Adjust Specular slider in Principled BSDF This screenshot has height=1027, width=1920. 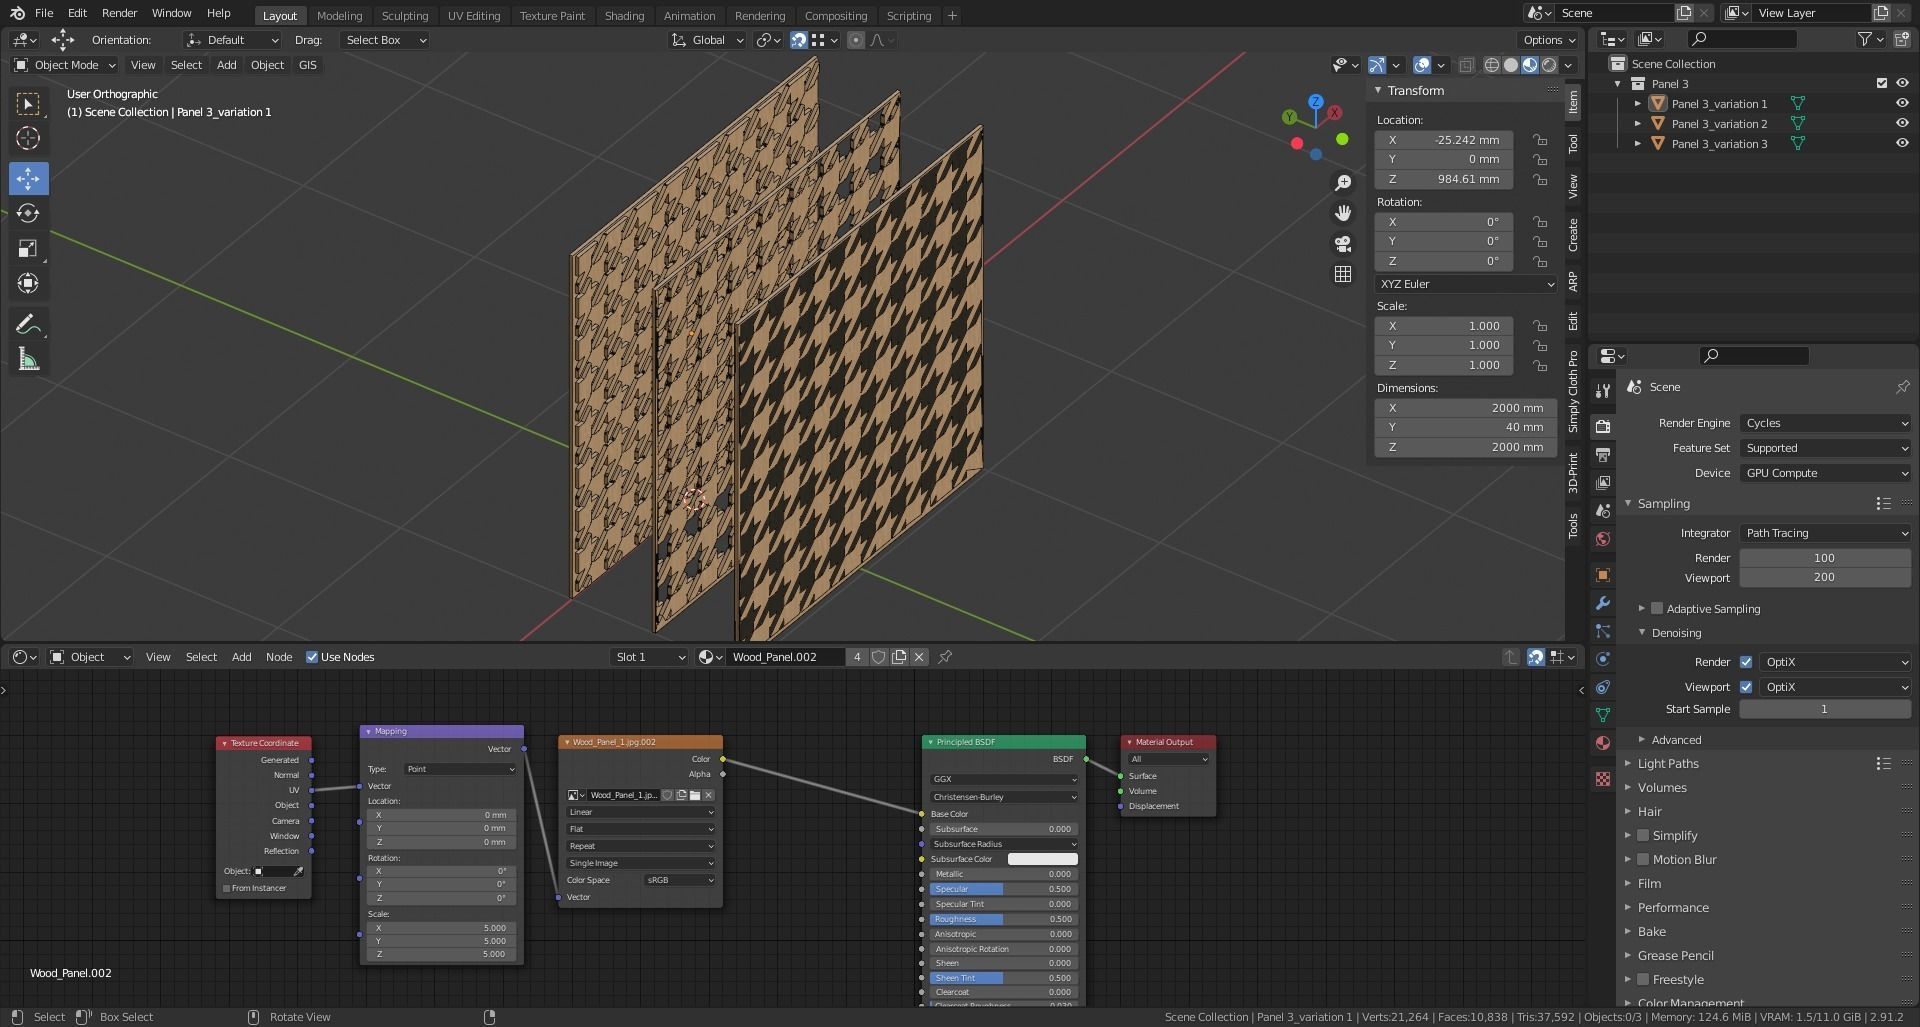tap(1003, 889)
